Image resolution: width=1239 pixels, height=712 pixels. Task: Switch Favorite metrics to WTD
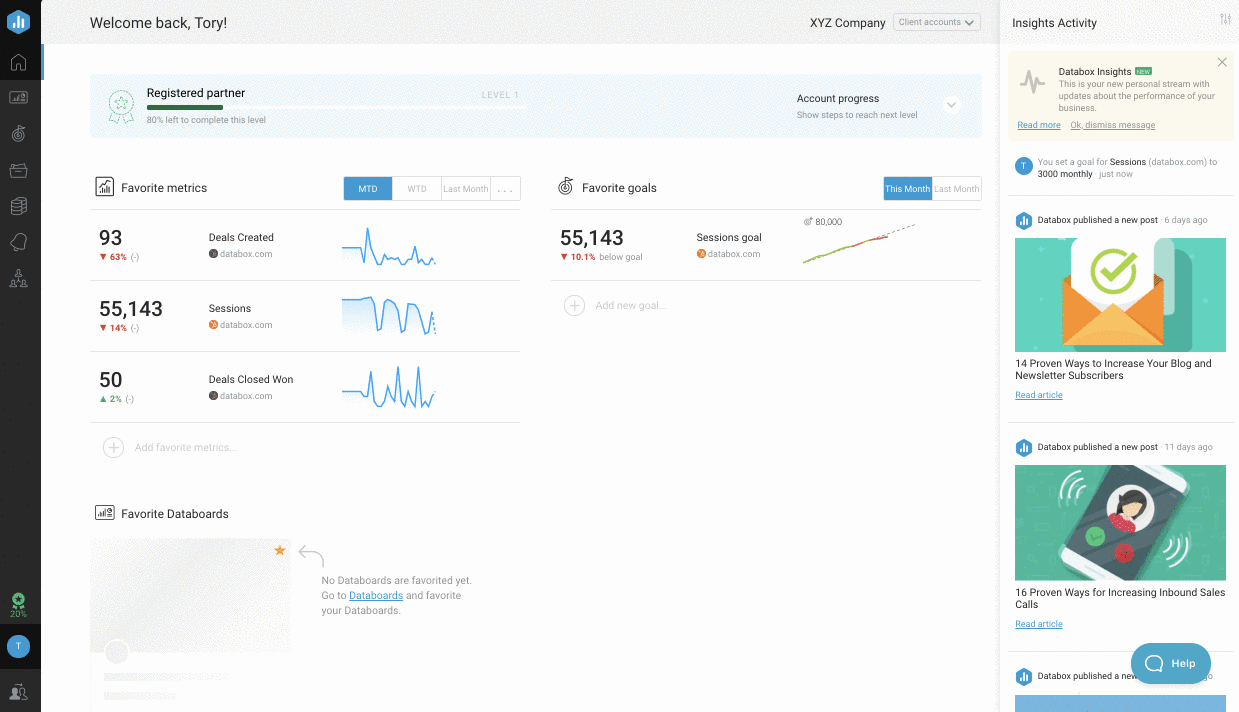pos(417,189)
